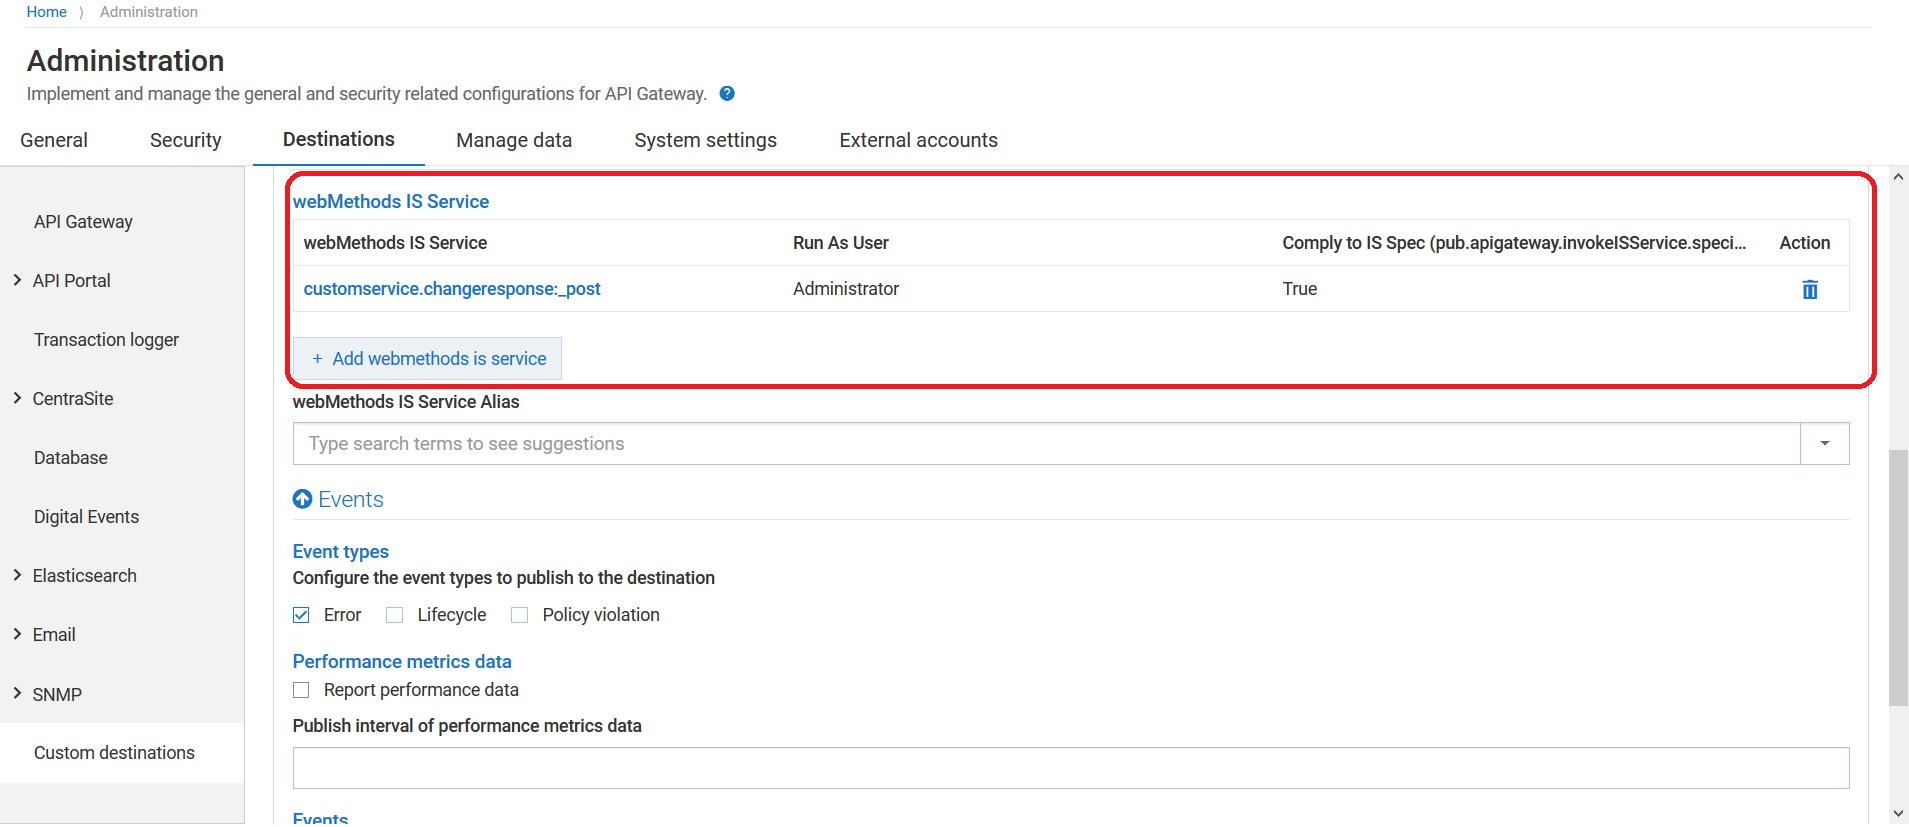The height and width of the screenshot is (827, 1909).
Task: Open Email sidebar item
Action: (x=54, y=635)
